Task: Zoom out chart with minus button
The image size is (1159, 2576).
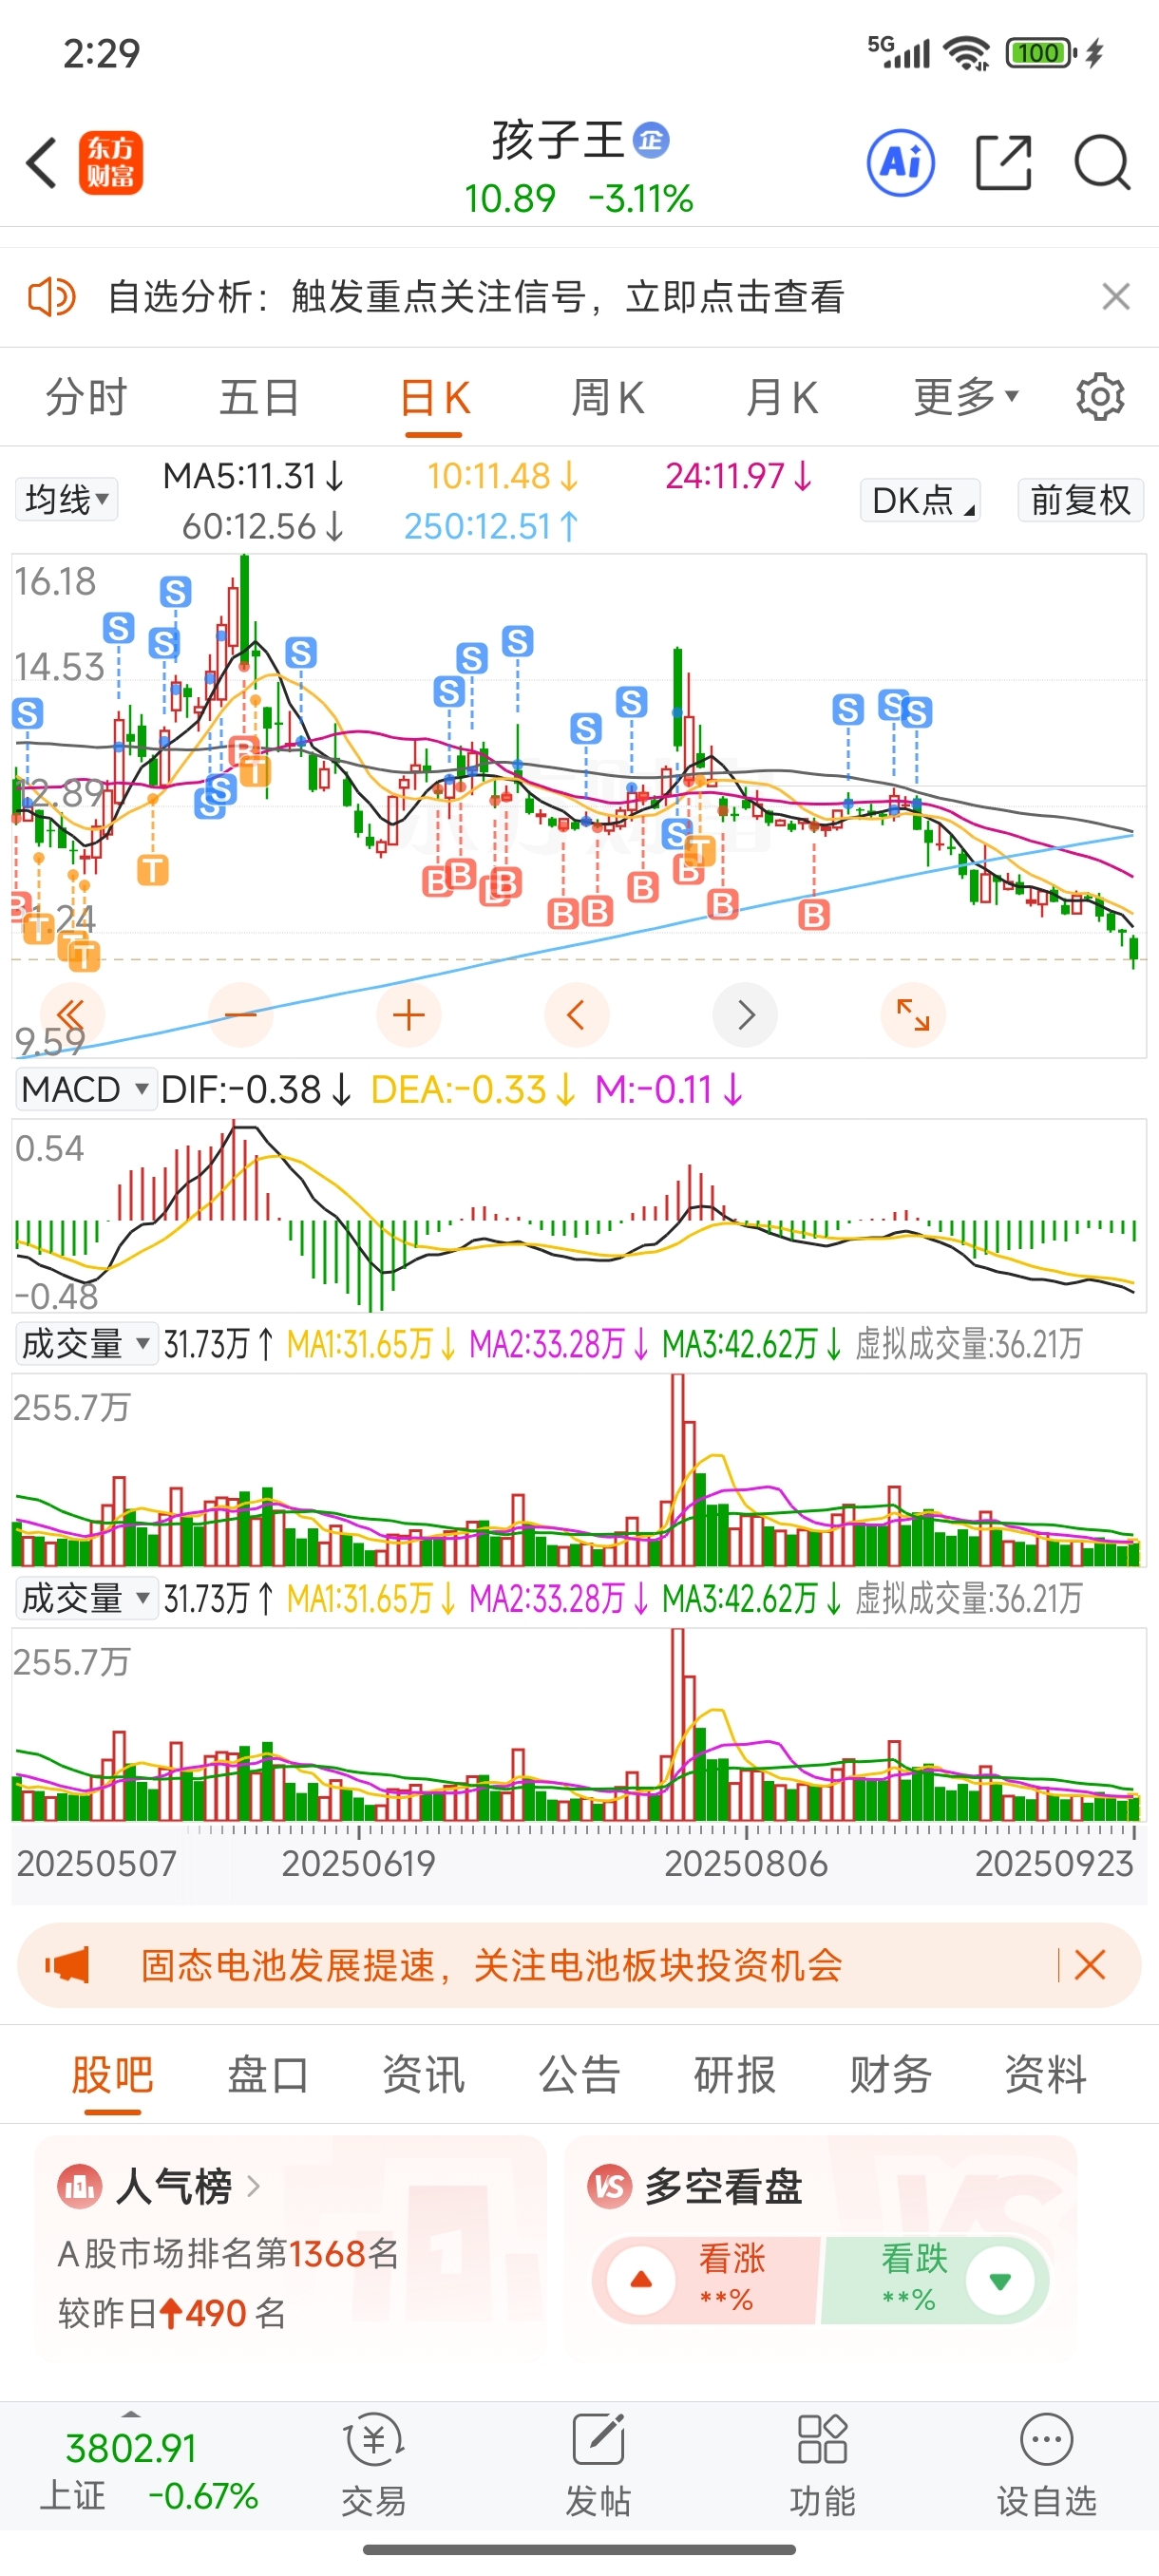Action: [x=240, y=1015]
